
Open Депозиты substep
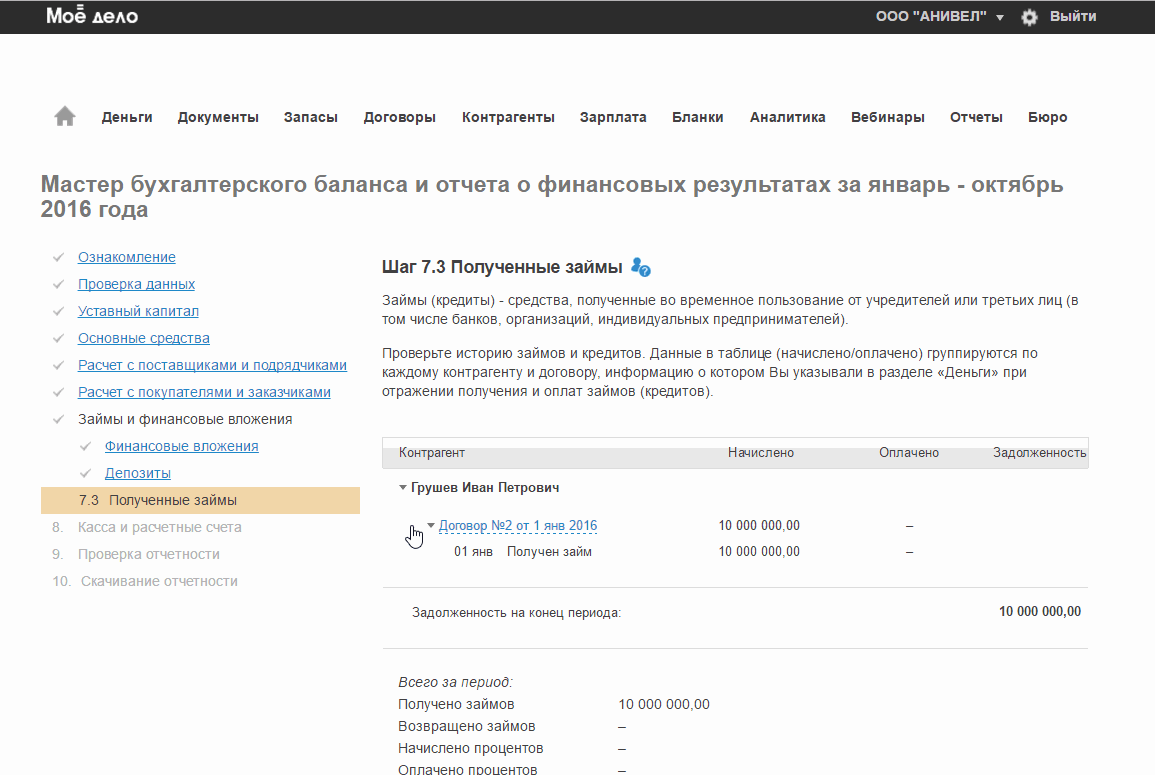138,473
